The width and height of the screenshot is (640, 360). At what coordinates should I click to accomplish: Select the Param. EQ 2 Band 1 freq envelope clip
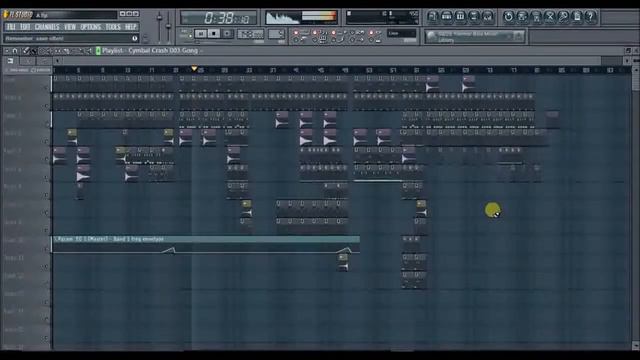point(206,244)
